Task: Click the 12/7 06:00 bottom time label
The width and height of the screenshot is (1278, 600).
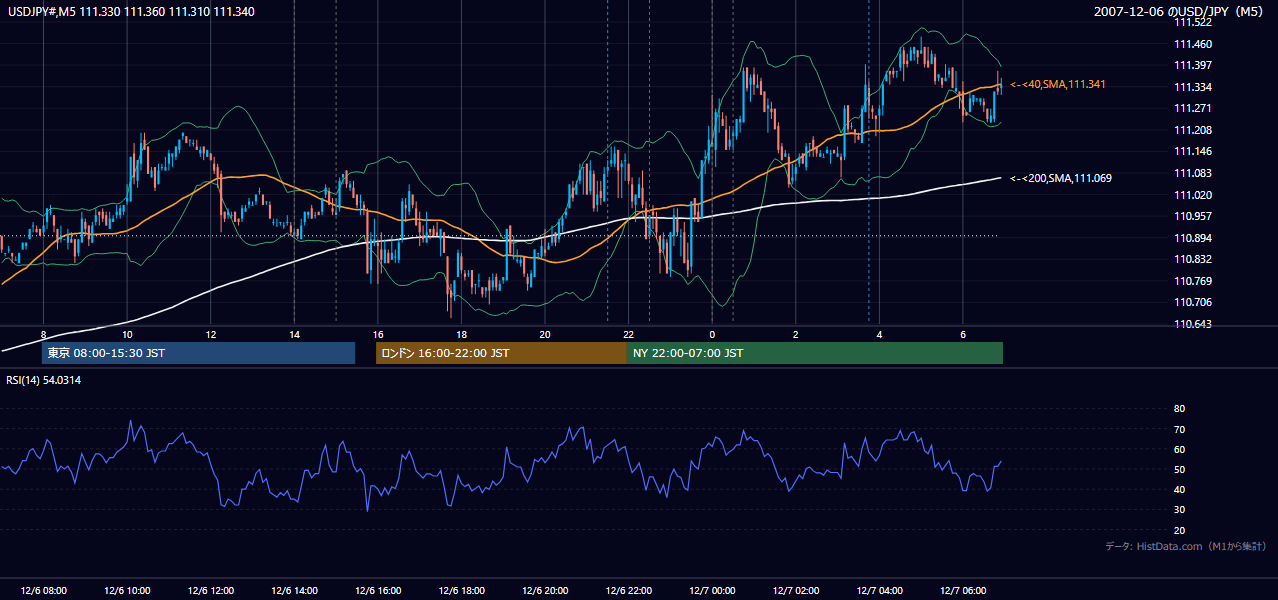Action: click(x=962, y=591)
